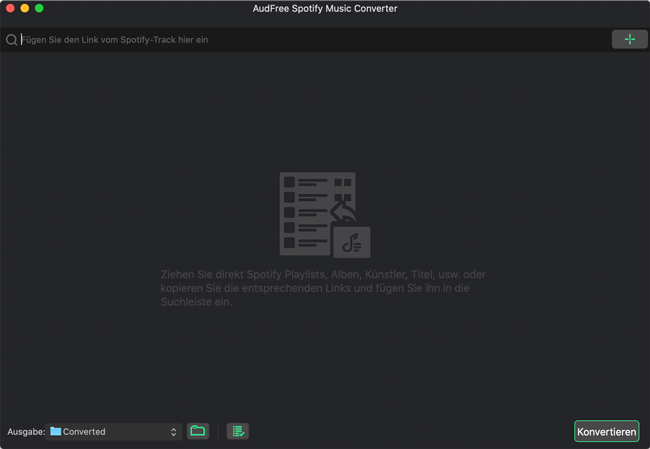Open output folder with green folder icon
The width and height of the screenshot is (650, 449).
198,431
